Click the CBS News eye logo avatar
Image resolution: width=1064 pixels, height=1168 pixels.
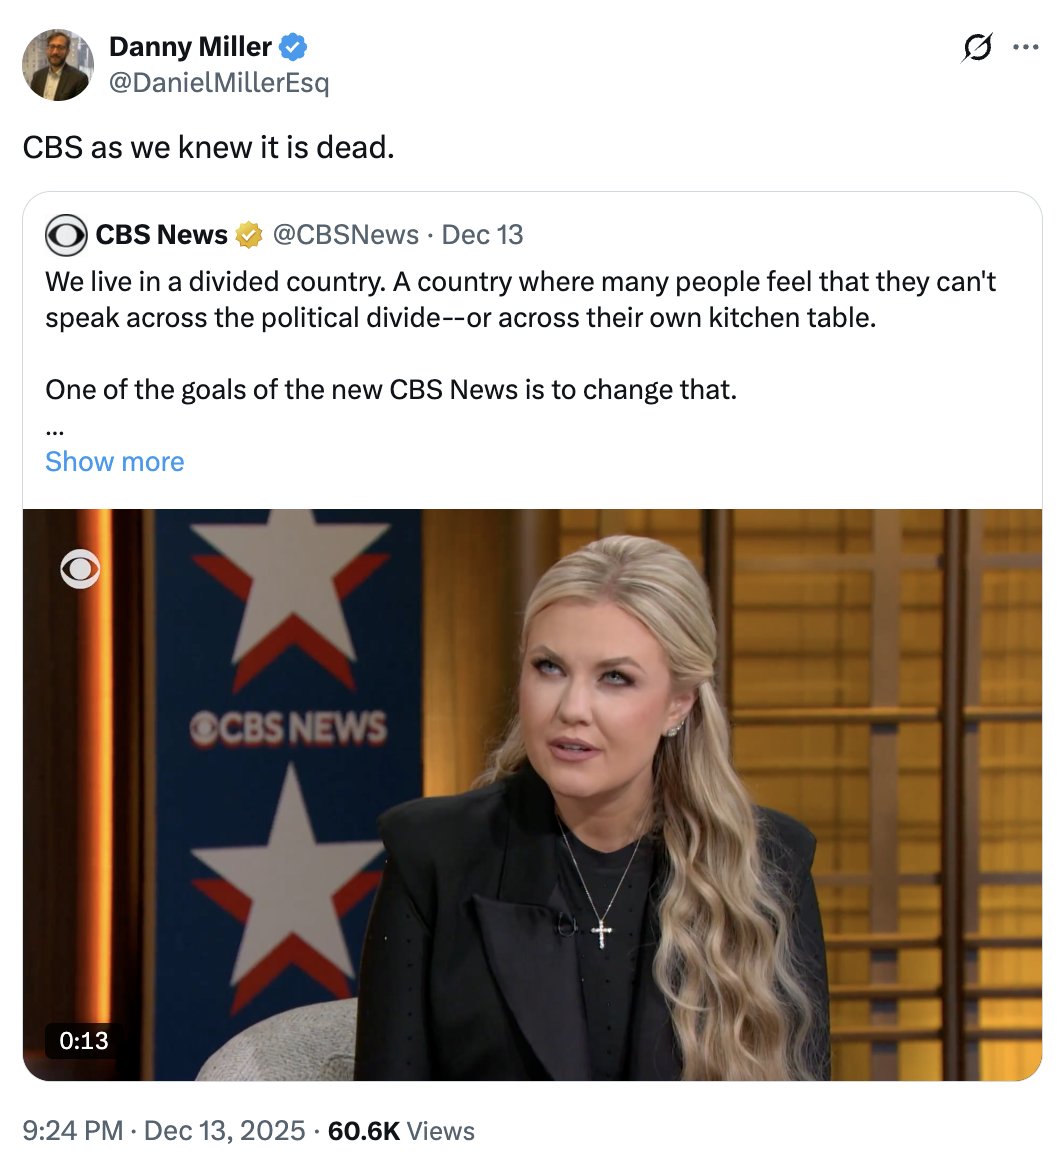coord(66,234)
